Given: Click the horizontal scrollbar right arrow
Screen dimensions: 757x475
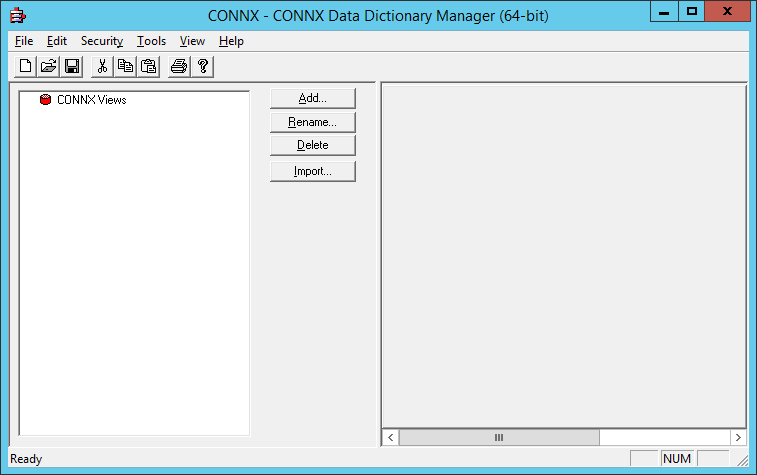Looking at the screenshot, I should [x=738, y=437].
